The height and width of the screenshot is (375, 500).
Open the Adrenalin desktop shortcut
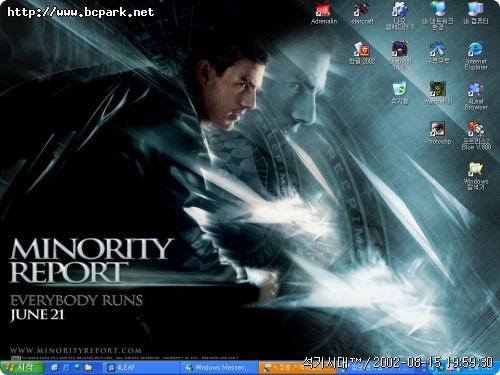(323, 13)
